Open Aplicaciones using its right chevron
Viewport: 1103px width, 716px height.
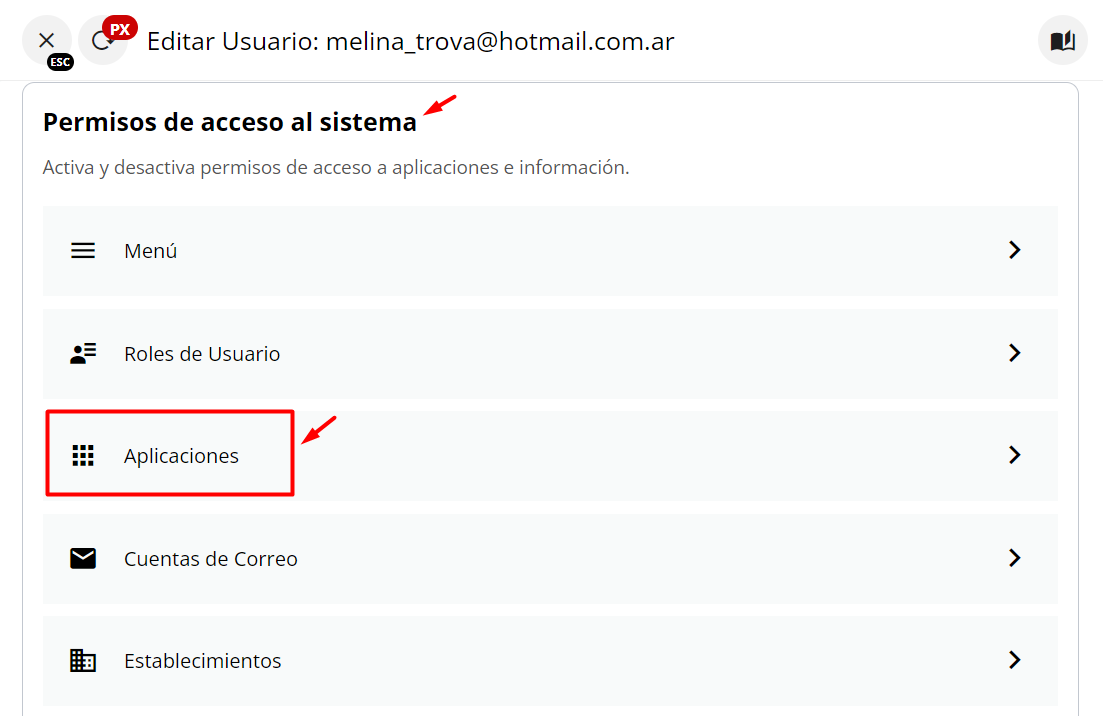(1014, 455)
